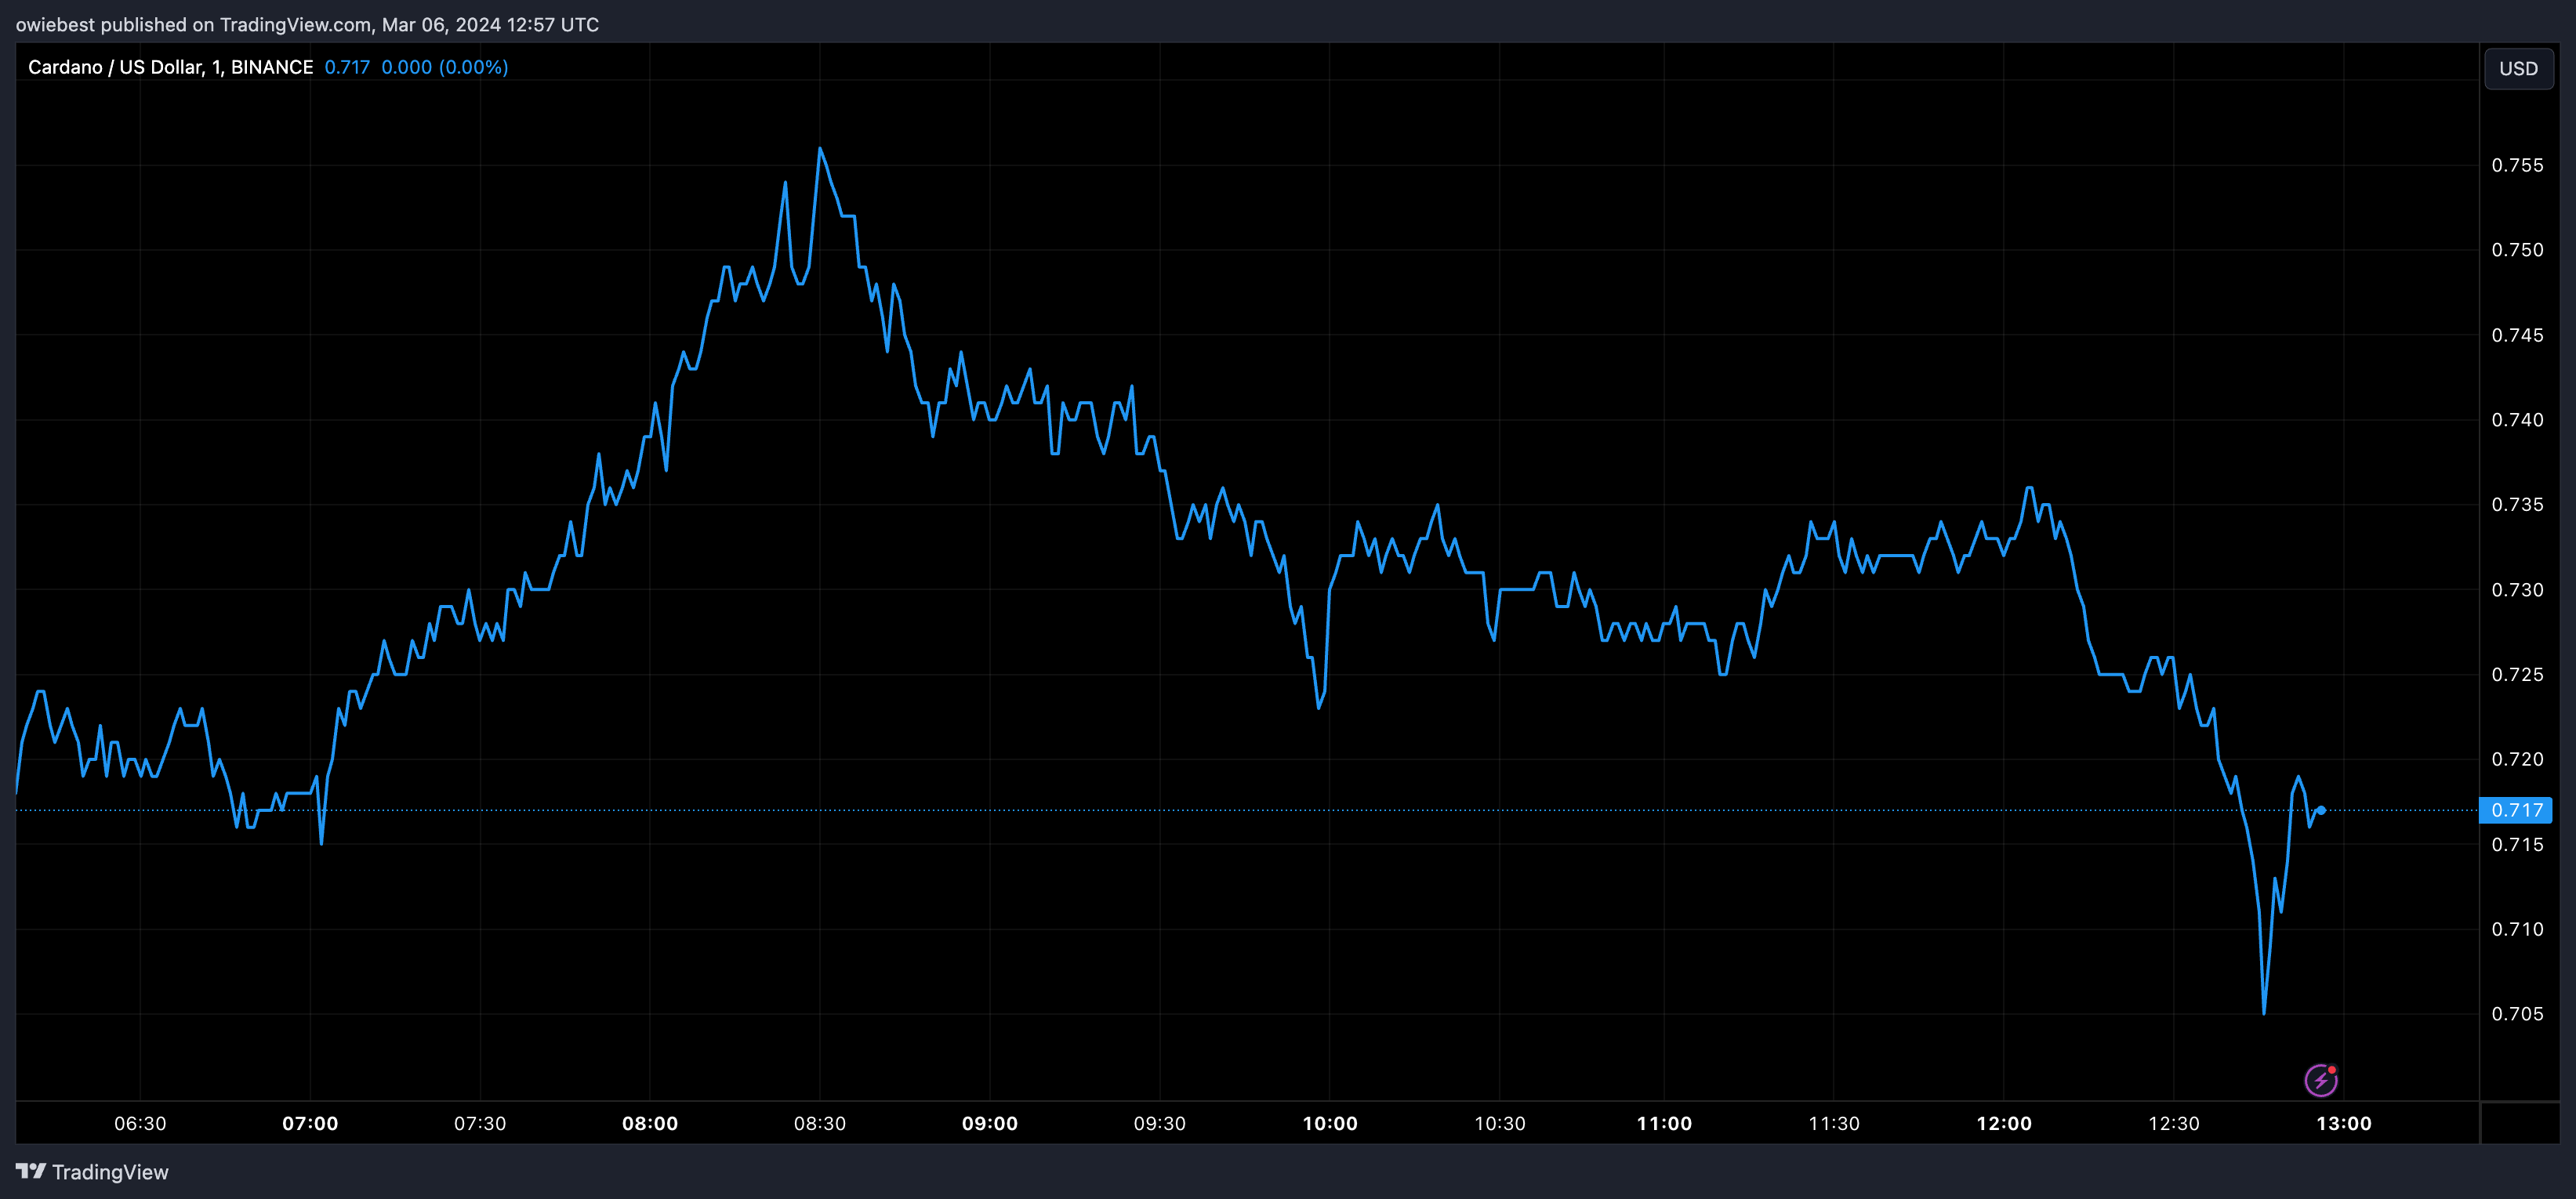Click the Cardano / US Dollar symbol title
The height and width of the screenshot is (1199, 2576).
click(x=170, y=67)
